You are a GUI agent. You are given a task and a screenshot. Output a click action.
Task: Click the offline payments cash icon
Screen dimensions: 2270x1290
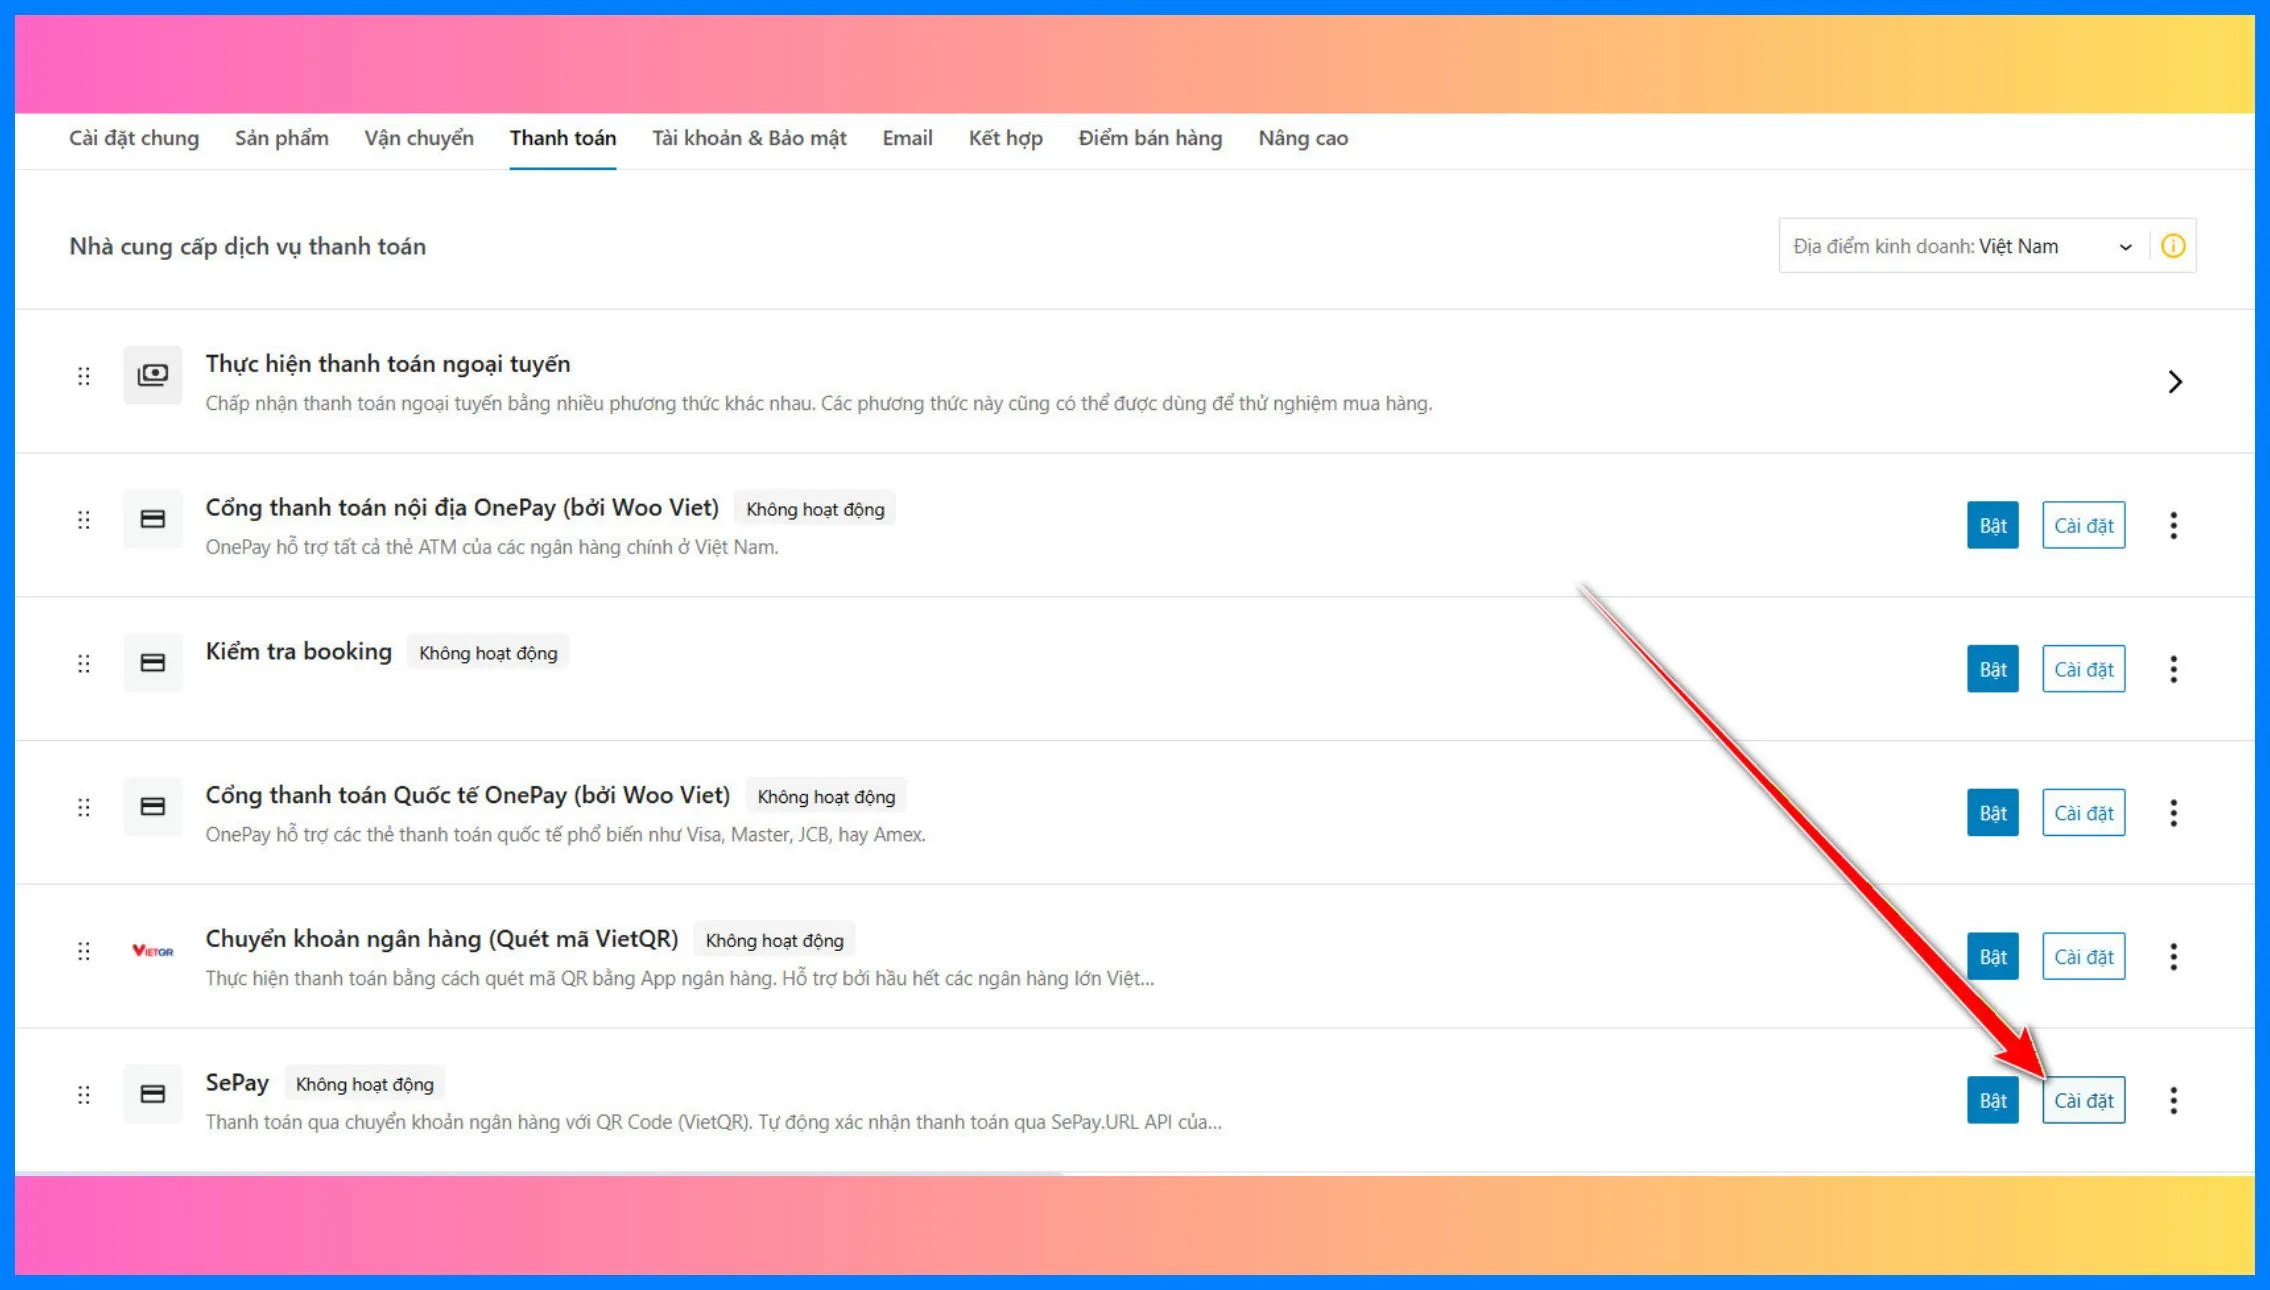(152, 375)
